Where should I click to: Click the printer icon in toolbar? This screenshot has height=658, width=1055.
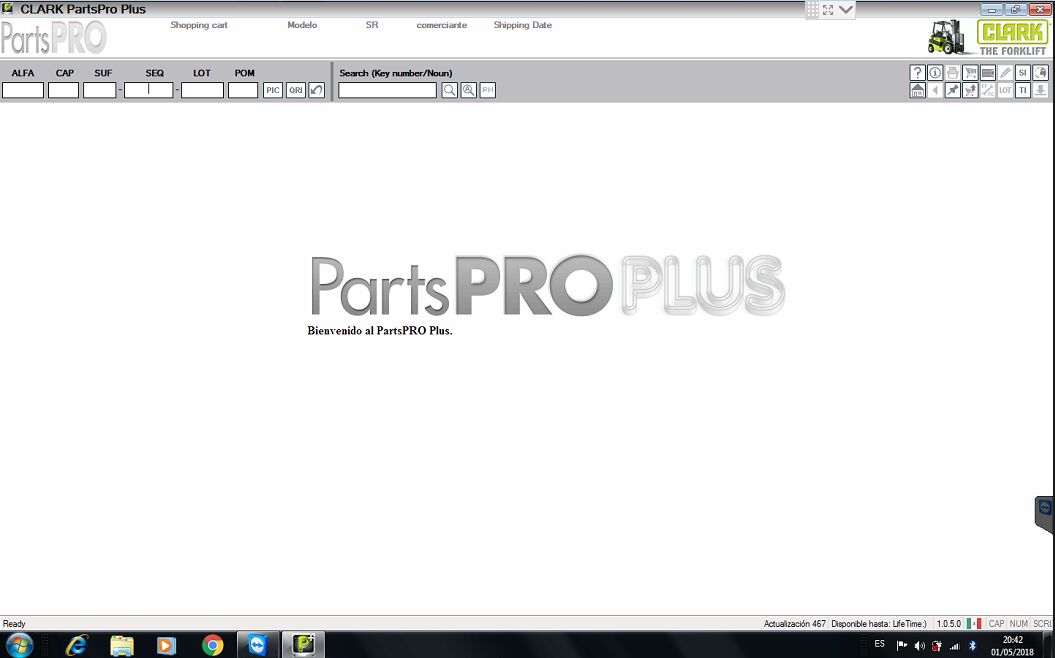(x=953, y=73)
